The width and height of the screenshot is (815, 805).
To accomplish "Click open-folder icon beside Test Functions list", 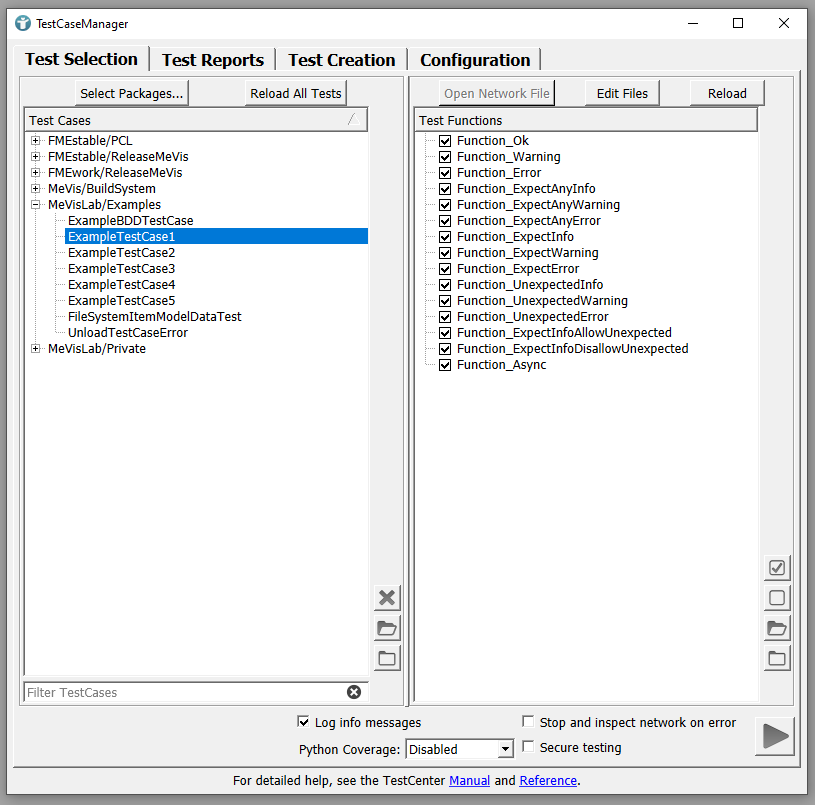I will [x=777, y=628].
